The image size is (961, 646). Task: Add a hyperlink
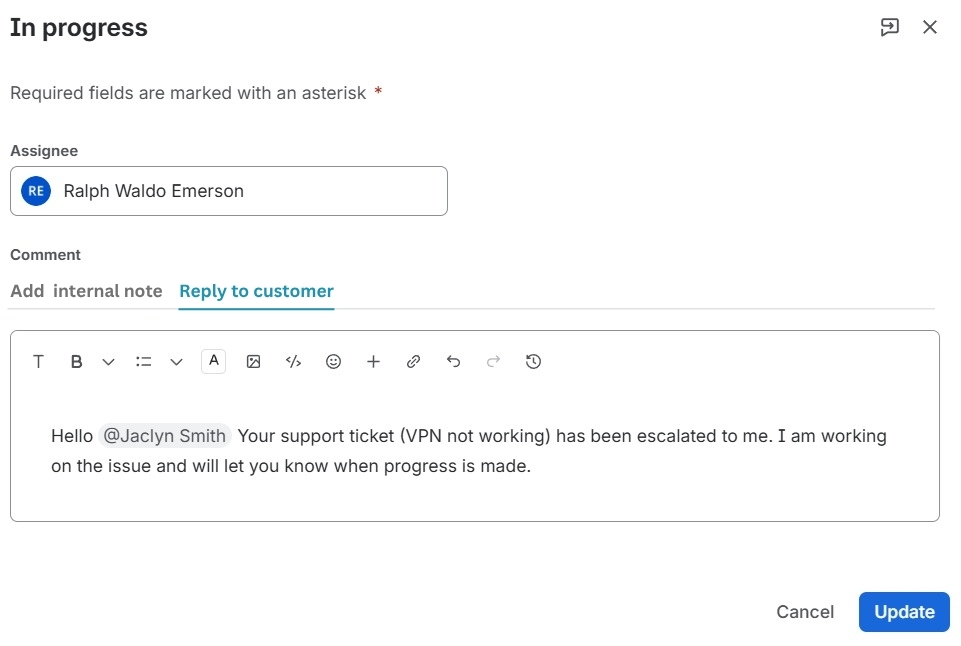tap(413, 362)
